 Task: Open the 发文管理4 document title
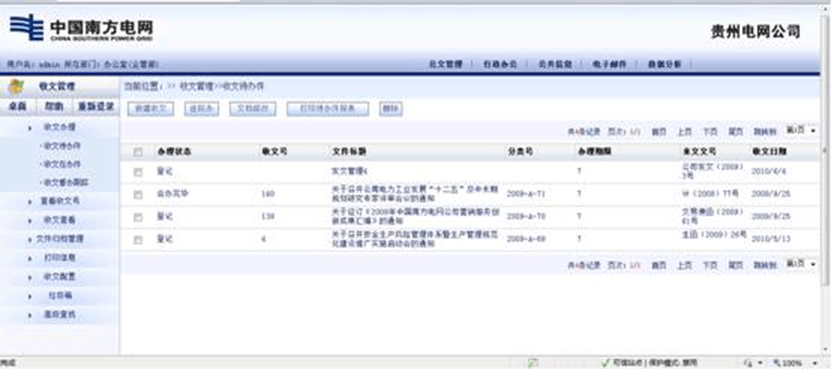(x=350, y=172)
